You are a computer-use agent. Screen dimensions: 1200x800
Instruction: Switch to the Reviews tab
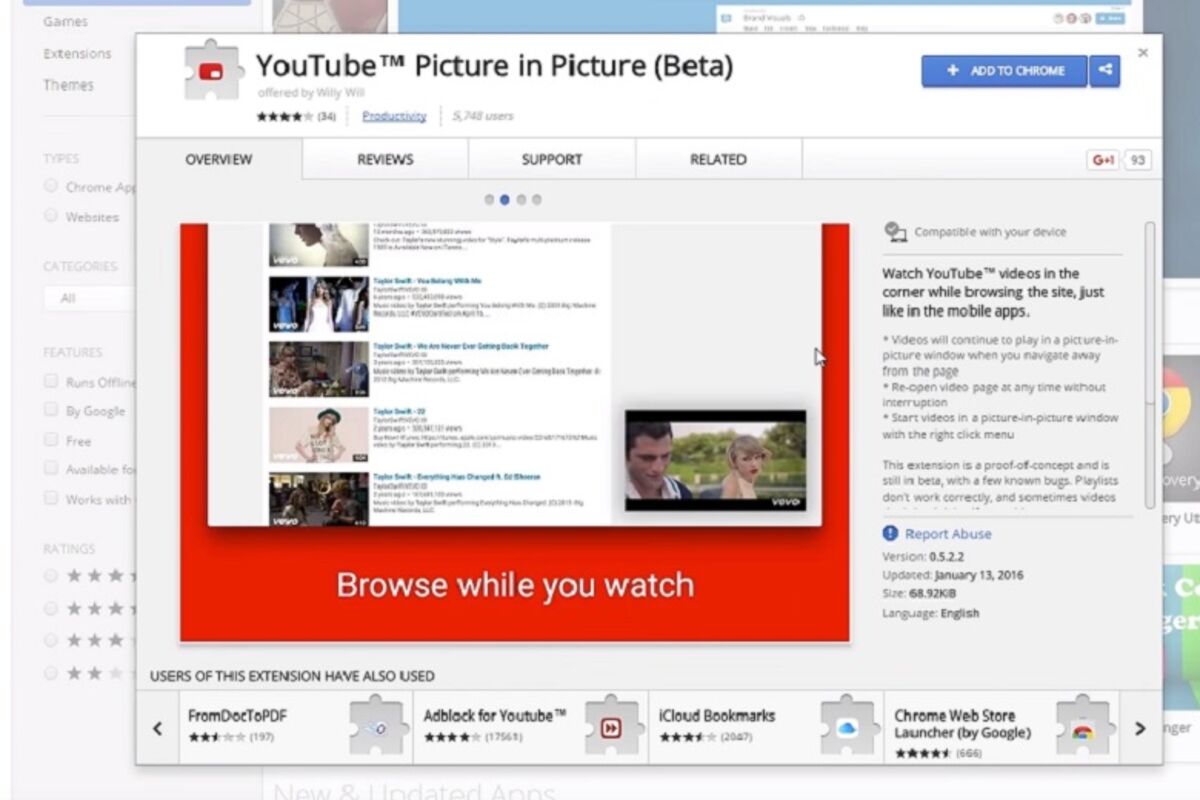385,160
